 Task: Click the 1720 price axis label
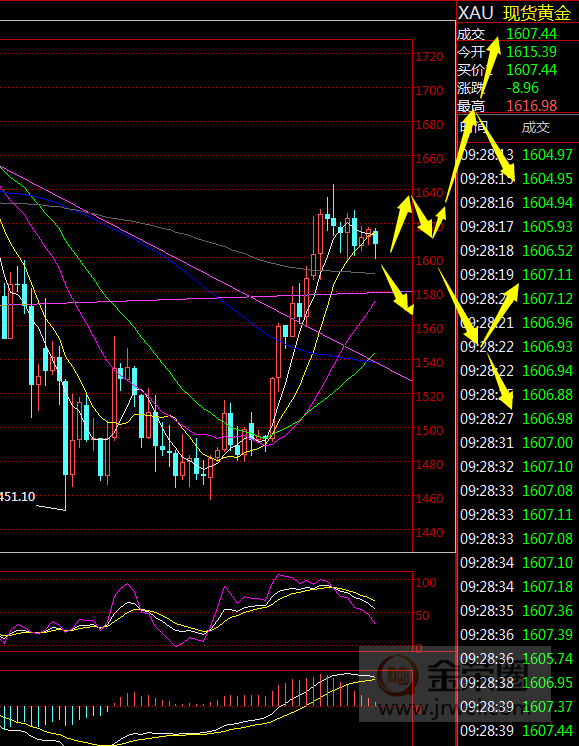429,57
